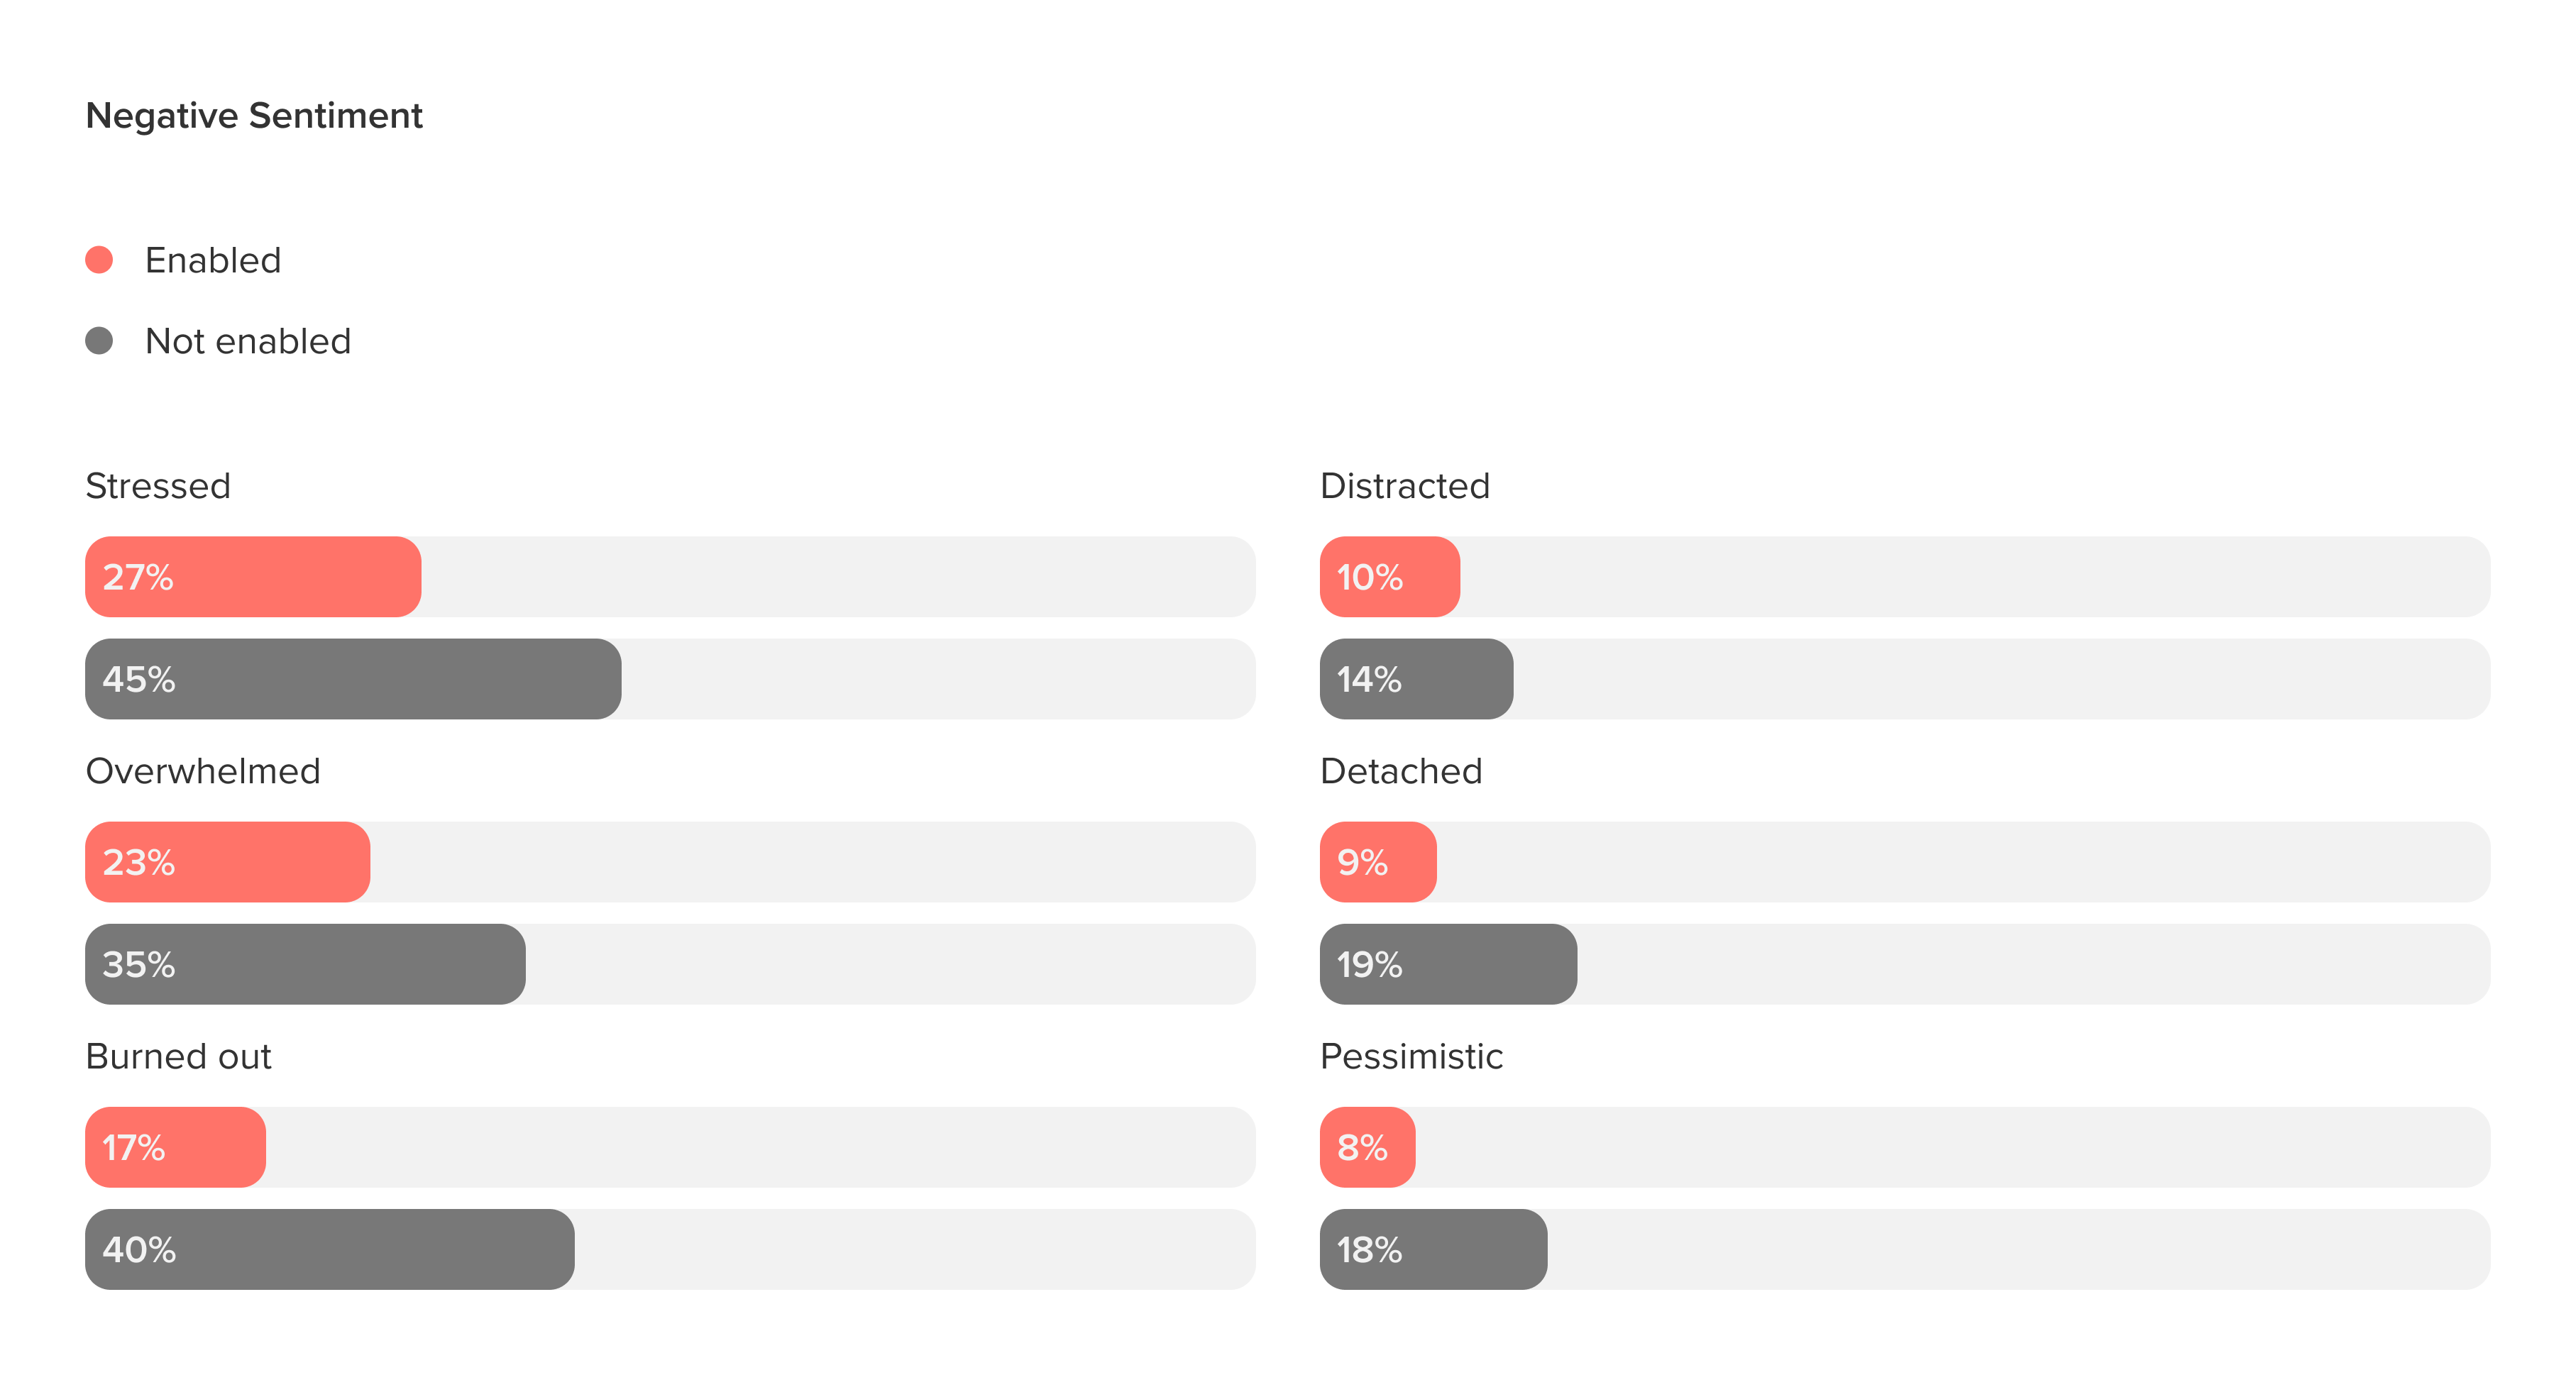Click the 17% Burned out bar
The height and width of the screenshot is (1375, 2576).
(x=175, y=1147)
